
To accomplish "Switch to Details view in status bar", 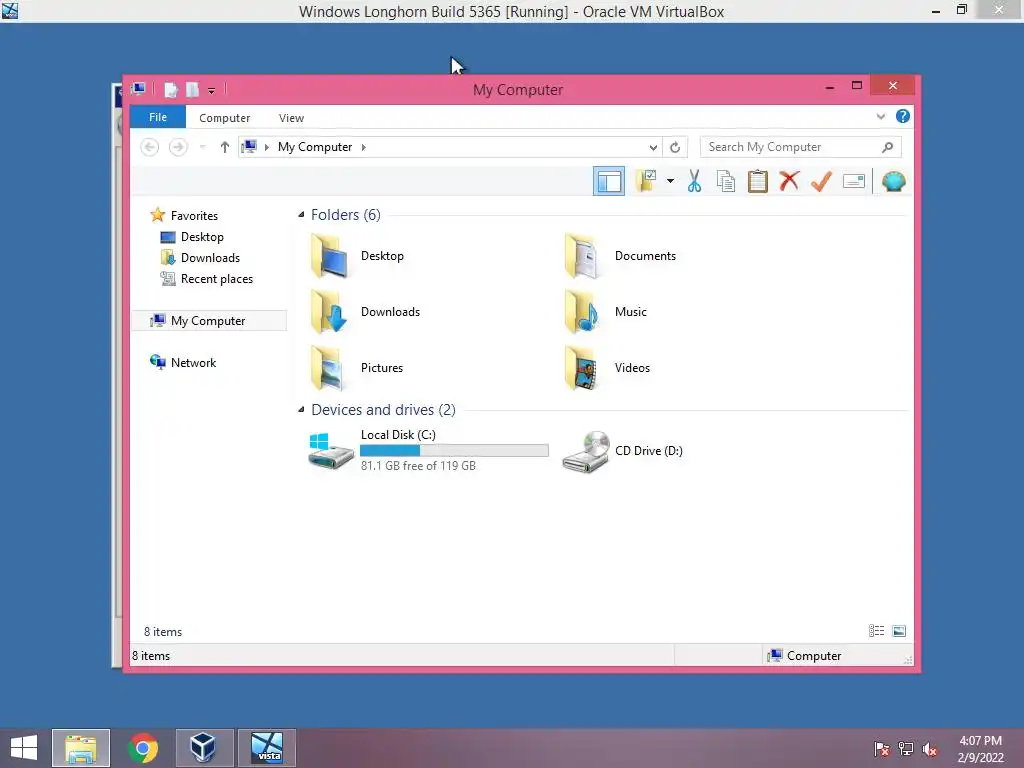I will click(x=876, y=631).
